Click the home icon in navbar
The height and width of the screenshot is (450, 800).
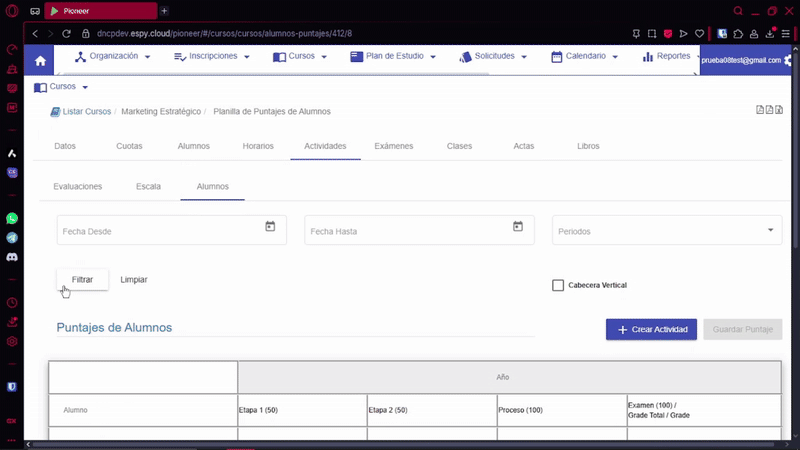[x=40, y=61]
